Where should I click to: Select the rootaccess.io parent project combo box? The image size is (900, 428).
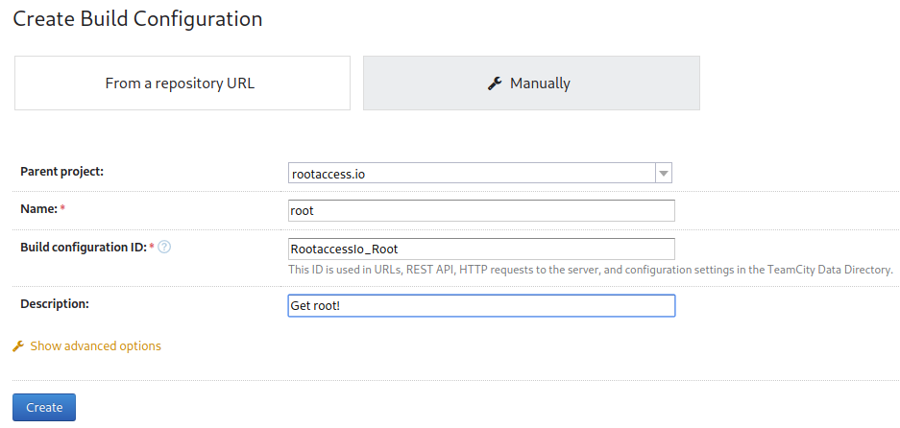click(470, 174)
